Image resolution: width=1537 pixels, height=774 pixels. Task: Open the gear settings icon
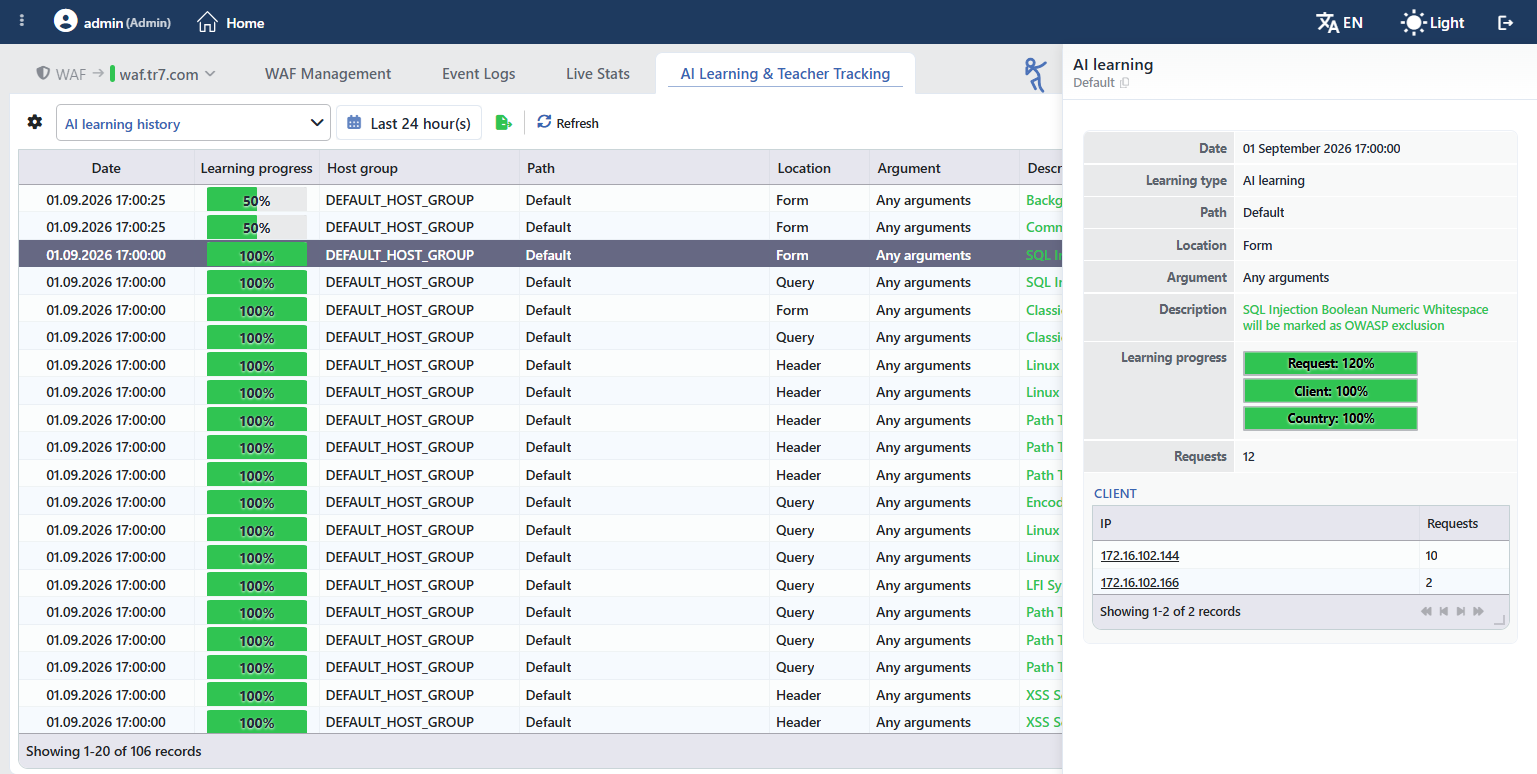pyautogui.click(x=35, y=122)
